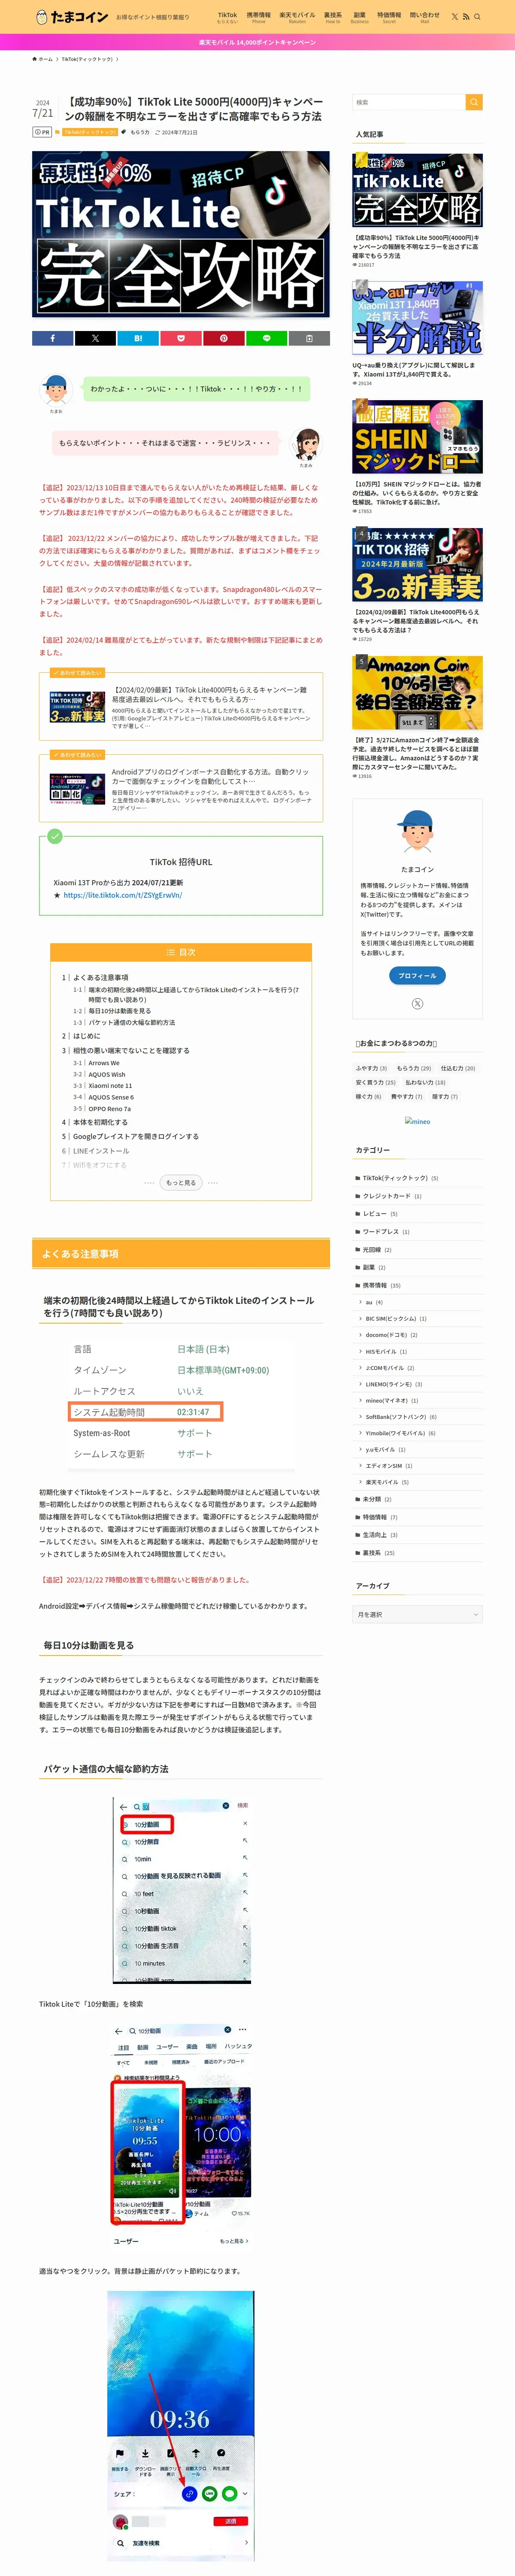Screen dimensions: 515x2576
Task: Click the orange TikTok category tag under the title
Action: tap(90, 132)
